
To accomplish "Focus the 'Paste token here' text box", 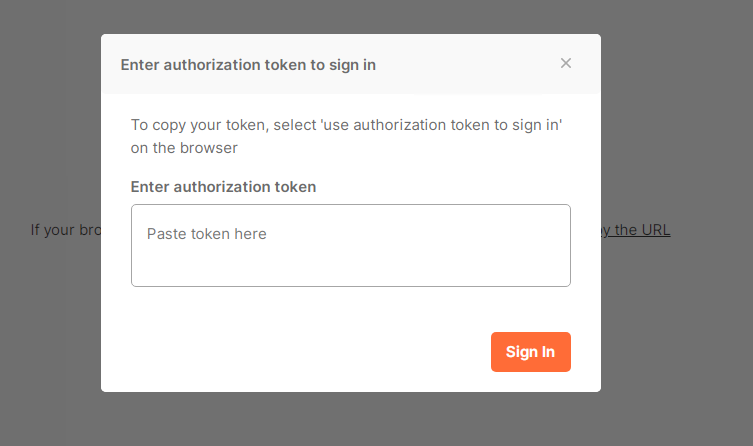I will (350, 246).
